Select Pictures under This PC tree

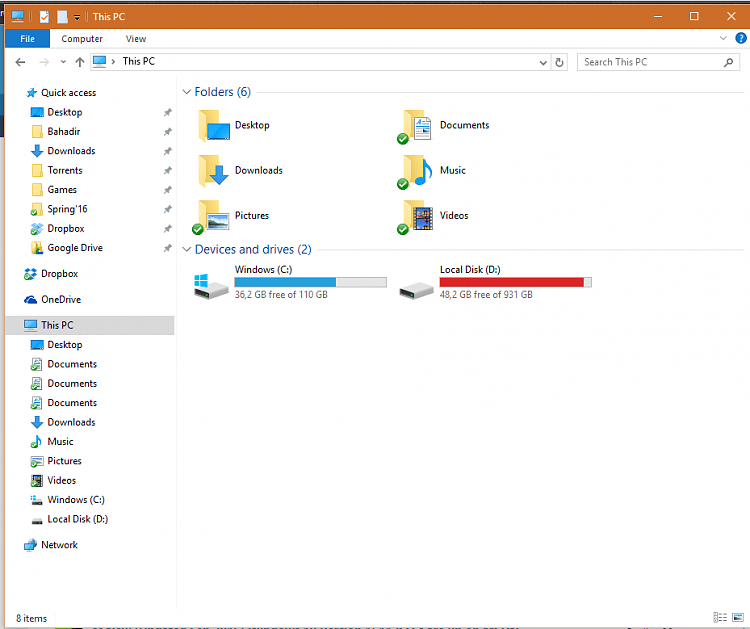pos(56,461)
